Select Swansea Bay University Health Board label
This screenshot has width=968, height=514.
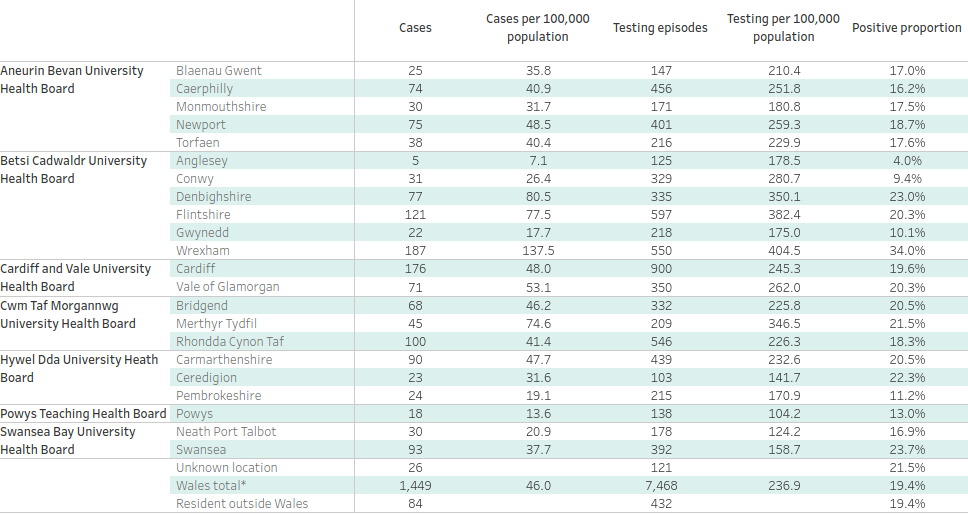click(x=68, y=441)
